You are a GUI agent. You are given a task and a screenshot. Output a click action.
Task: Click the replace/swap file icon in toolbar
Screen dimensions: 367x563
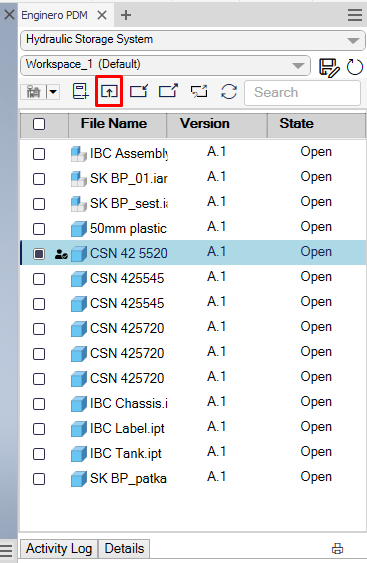pos(199,91)
